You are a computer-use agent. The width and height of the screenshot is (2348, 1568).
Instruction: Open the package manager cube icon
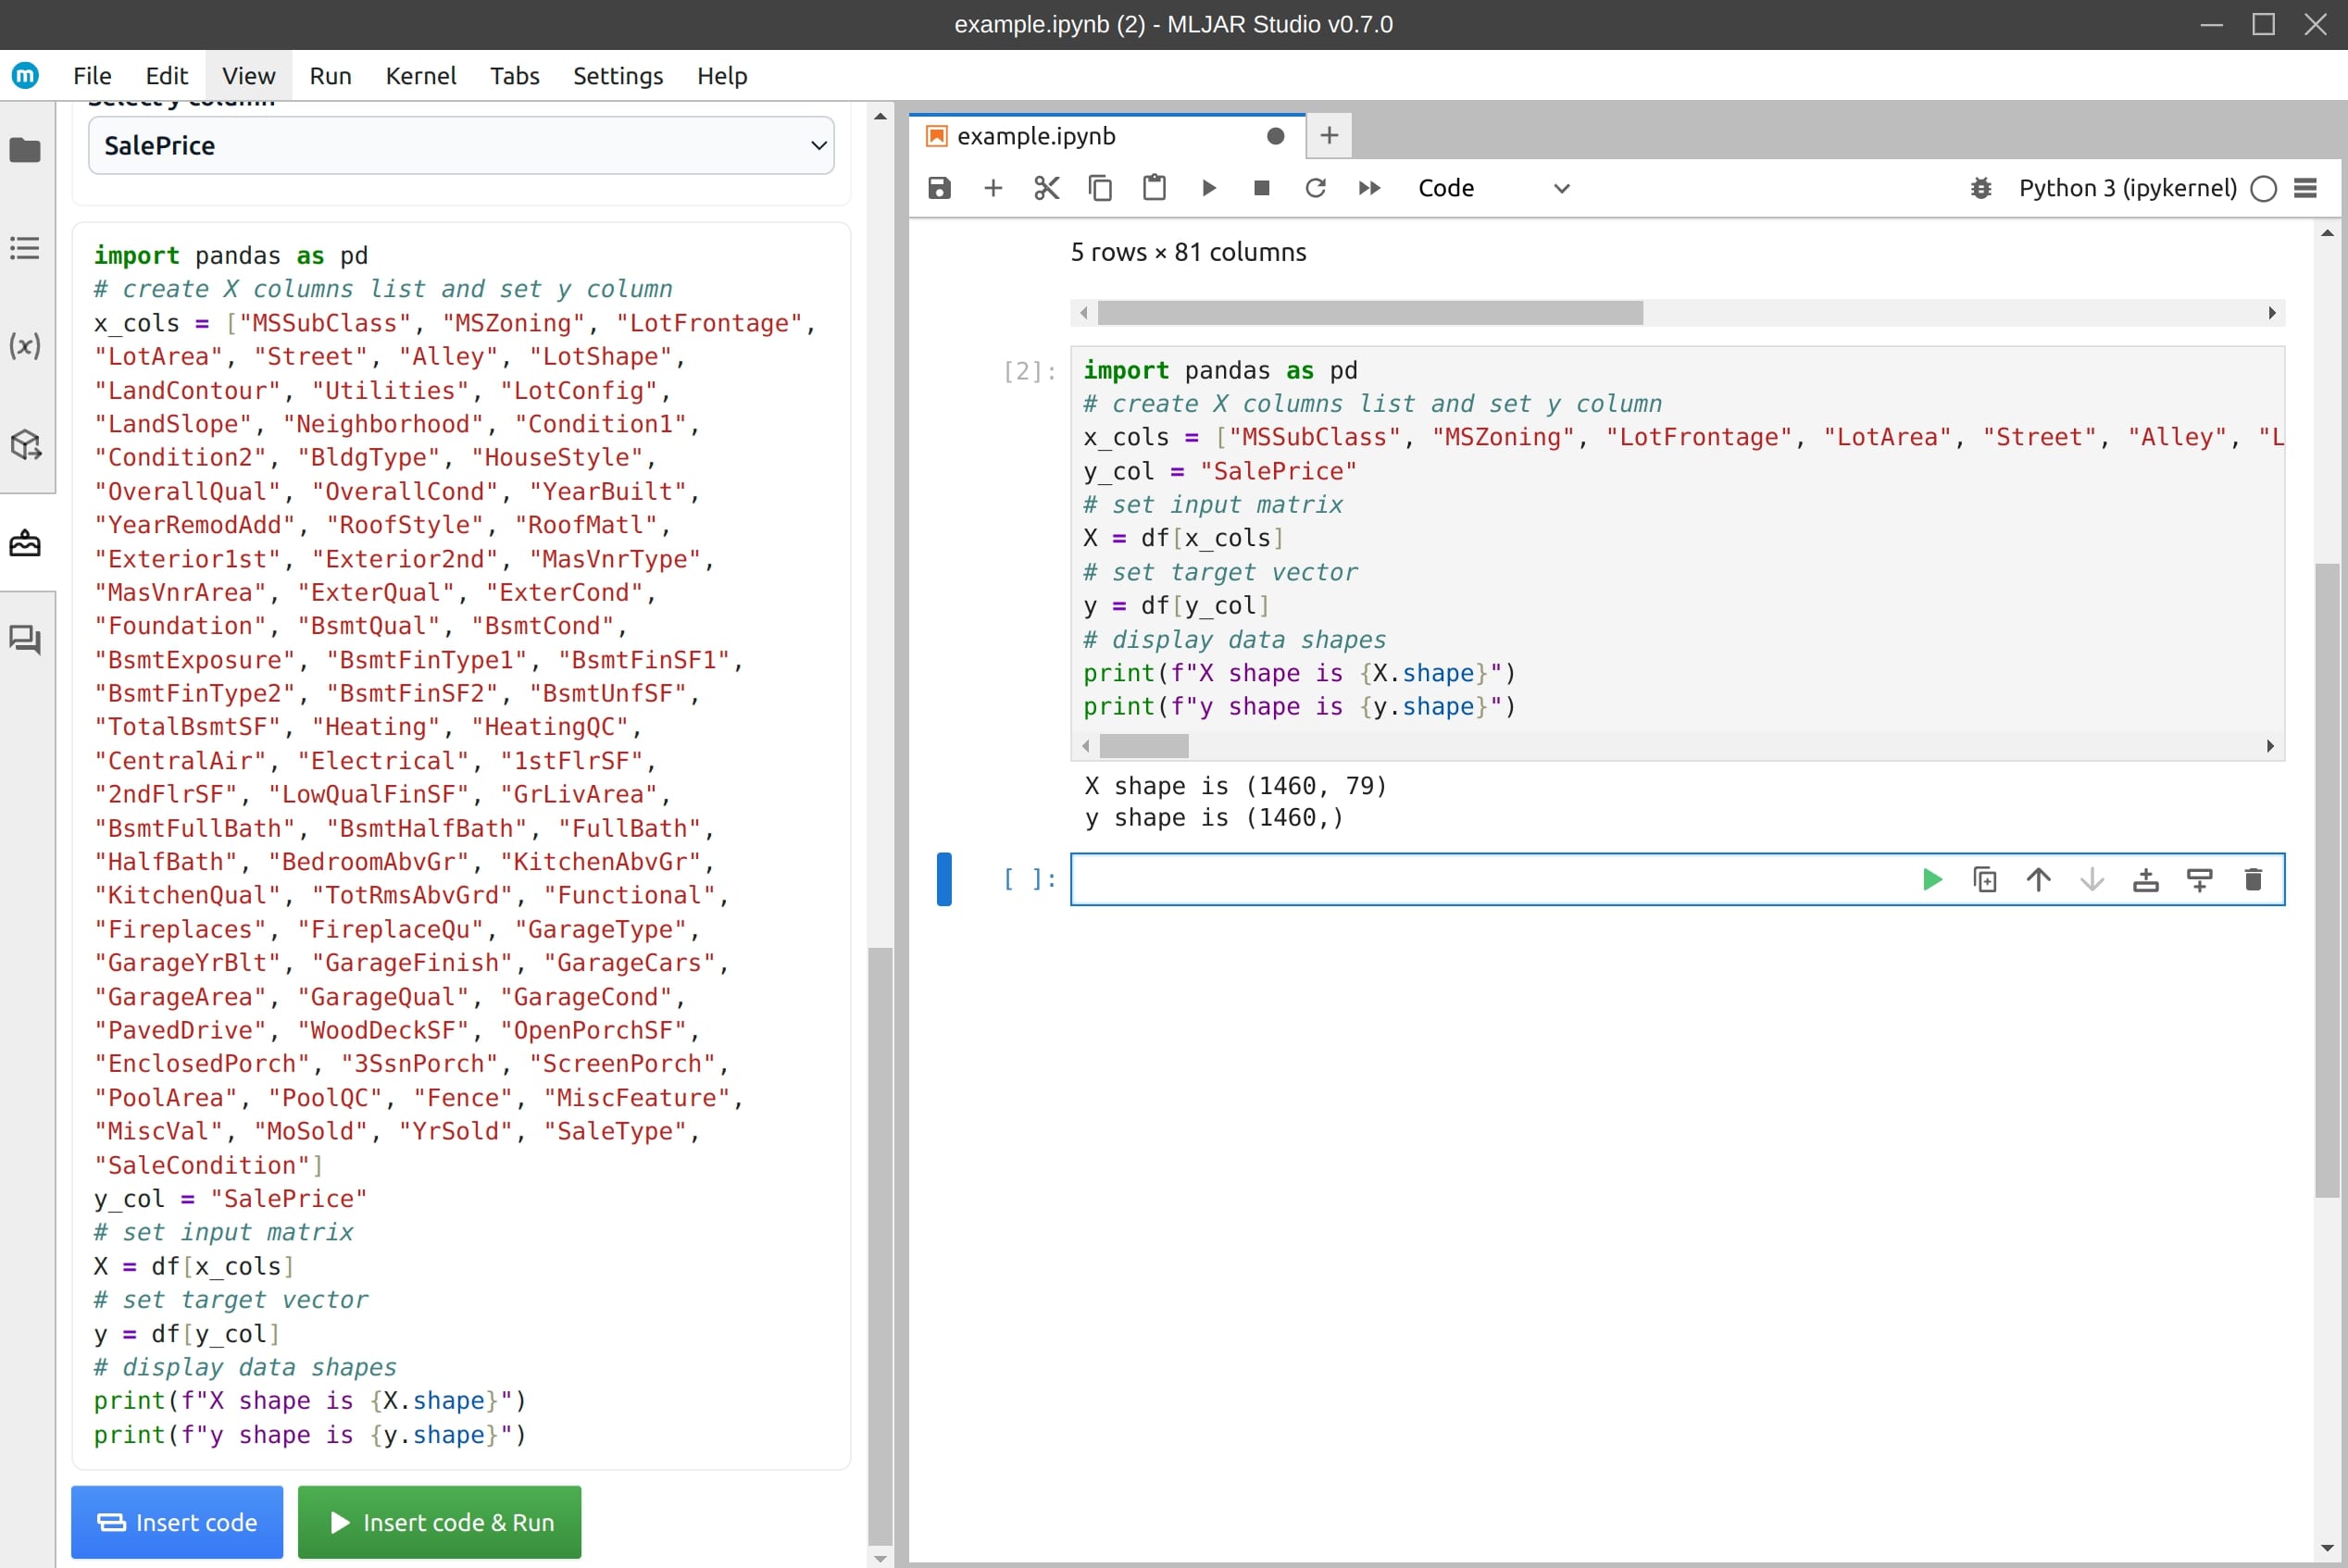[x=25, y=444]
